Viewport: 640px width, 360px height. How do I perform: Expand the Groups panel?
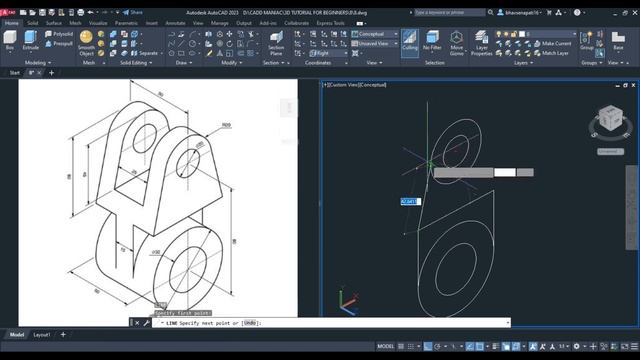(x=591, y=62)
